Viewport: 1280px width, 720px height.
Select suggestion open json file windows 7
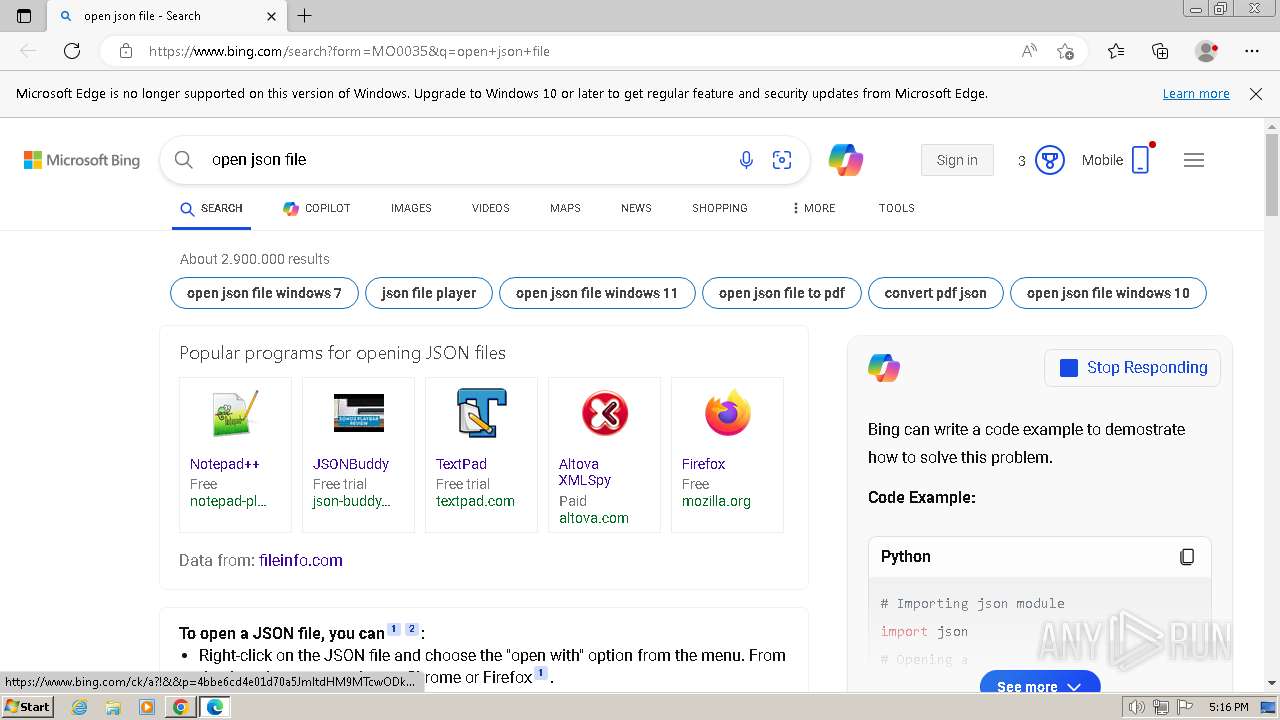[x=264, y=293]
